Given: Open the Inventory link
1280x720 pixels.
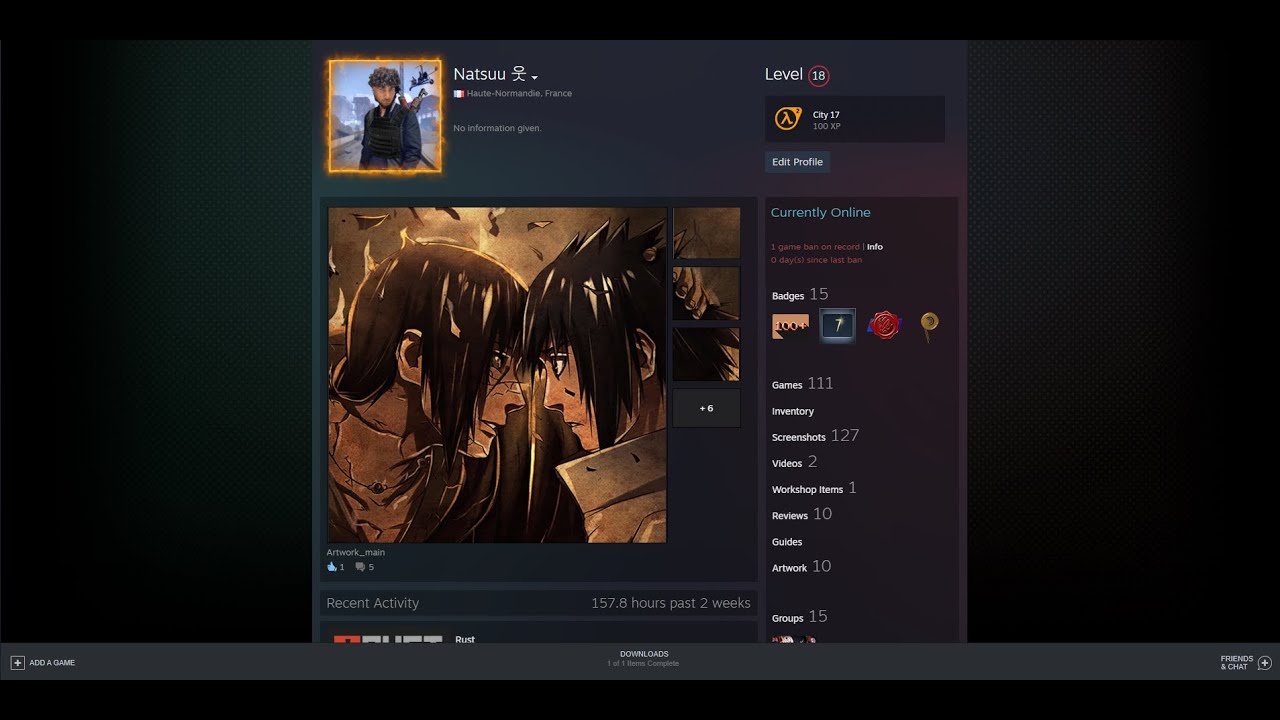Looking at the screenshot, I should pos(793,411).
